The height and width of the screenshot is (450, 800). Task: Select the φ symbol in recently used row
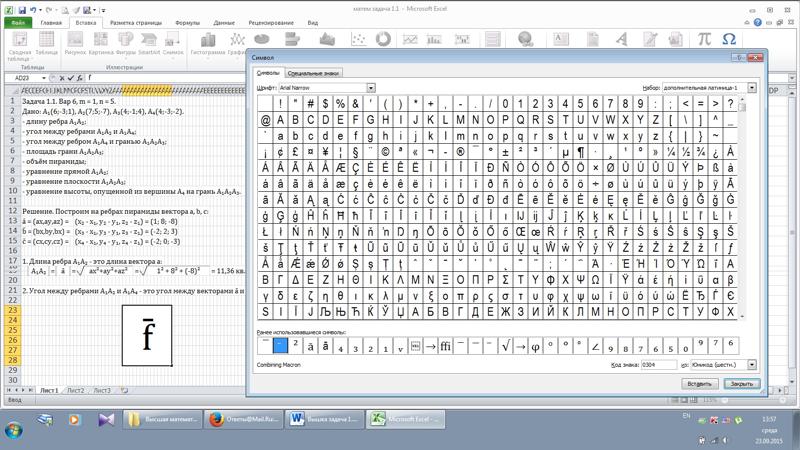(x=535, y=346)
